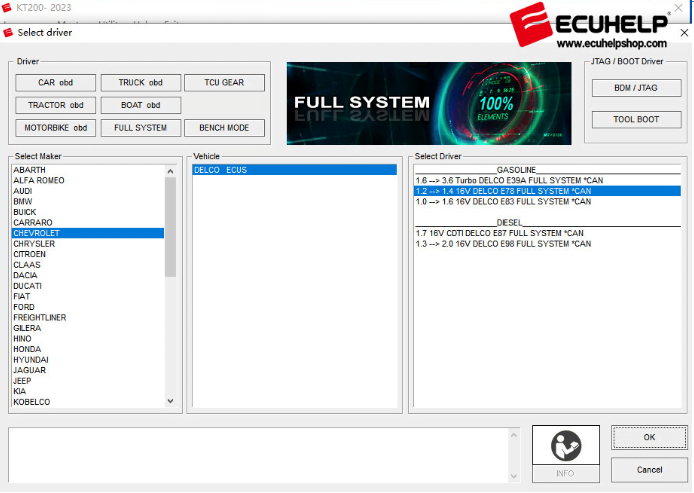This screenshot has width=694, height=493.
Task: Select BMW maker
Action: [x=88, y=202]
